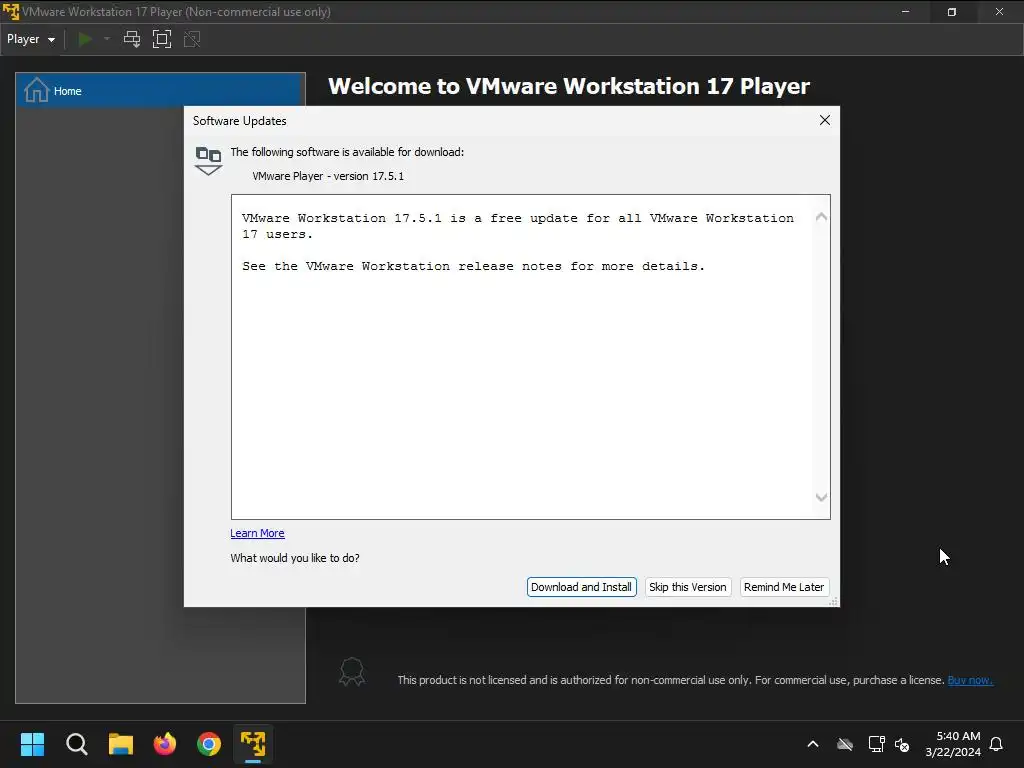This screenshot has width=1024, height=768.
Task: Expand the power options dropdown arrow
Action: tap(107, 39)
